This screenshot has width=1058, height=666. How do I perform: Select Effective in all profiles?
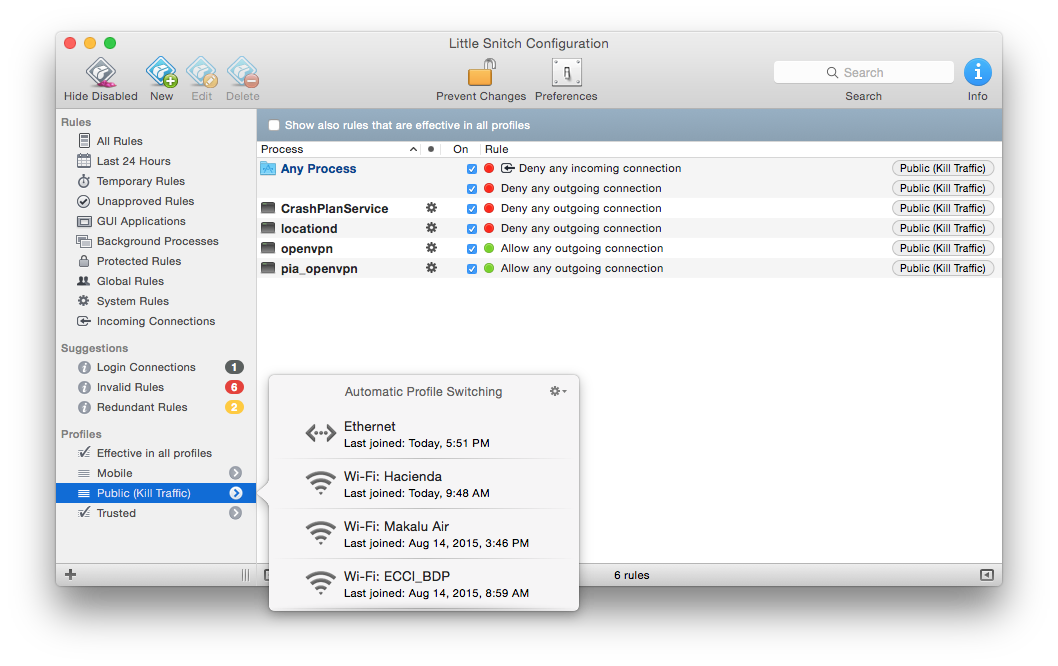(x=154, y=453)
